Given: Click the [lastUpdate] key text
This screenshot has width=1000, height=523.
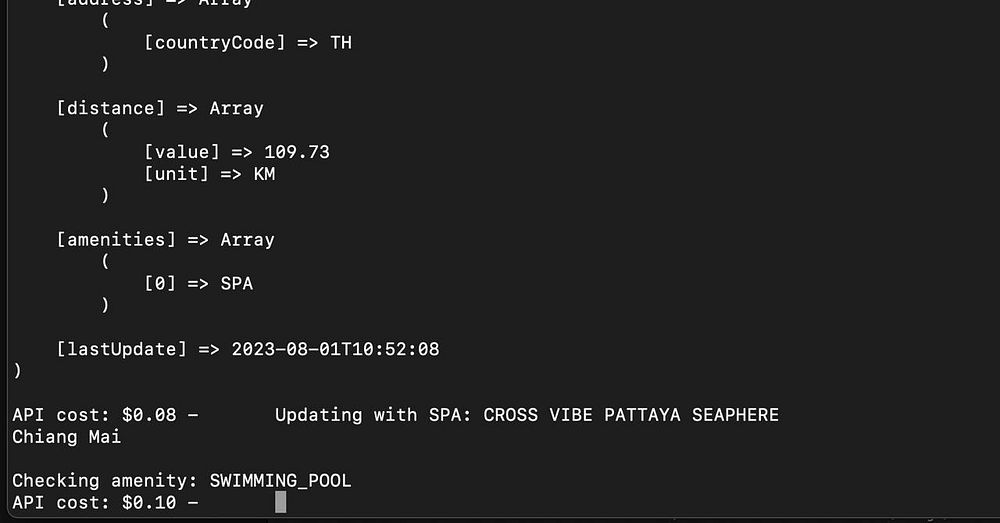Looking at the screenshot, I should click(122, 349).
